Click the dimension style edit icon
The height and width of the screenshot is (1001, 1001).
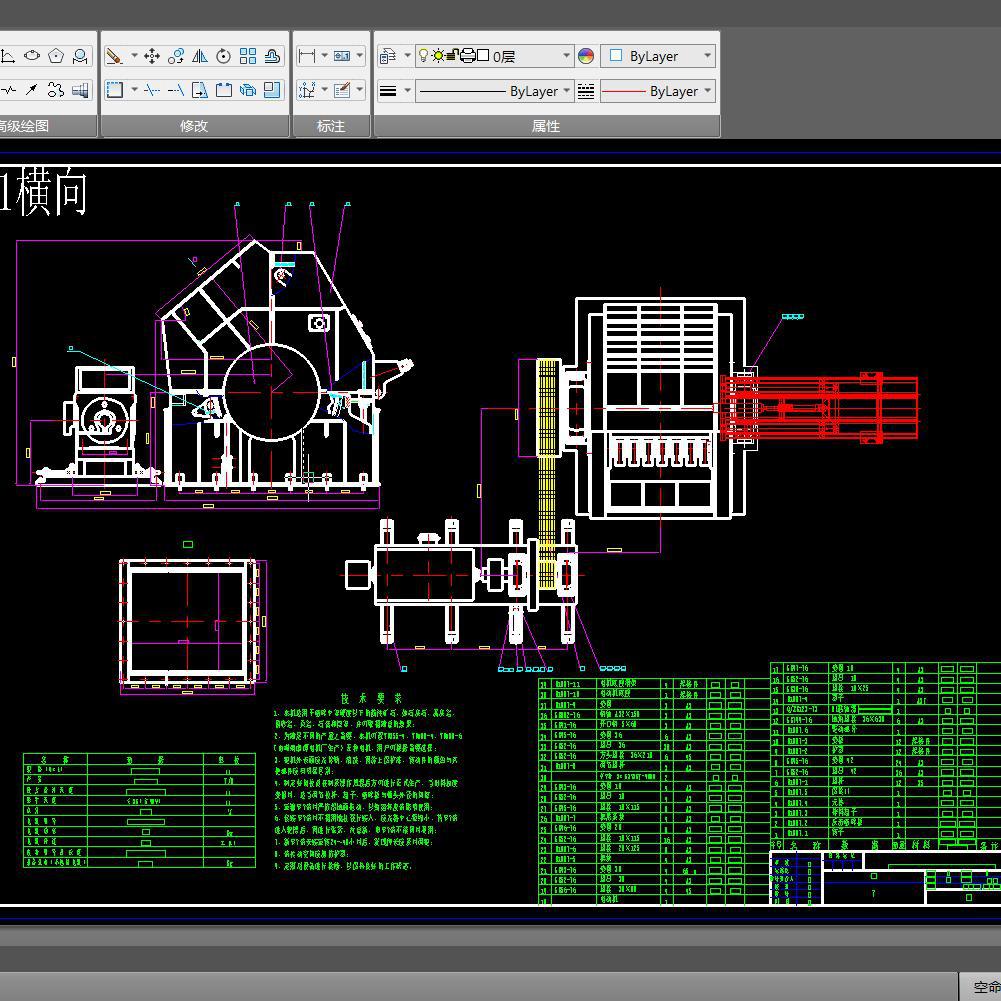click(x=342, y=90)
